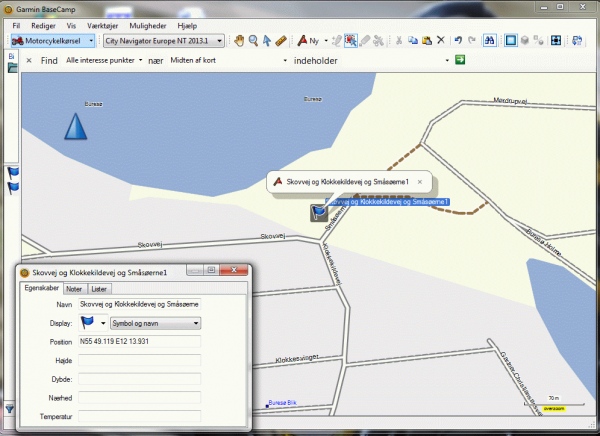The width and height of the screenshot is (600, 436).
Task: Click the Navn input field
Action: click(139, 304)
